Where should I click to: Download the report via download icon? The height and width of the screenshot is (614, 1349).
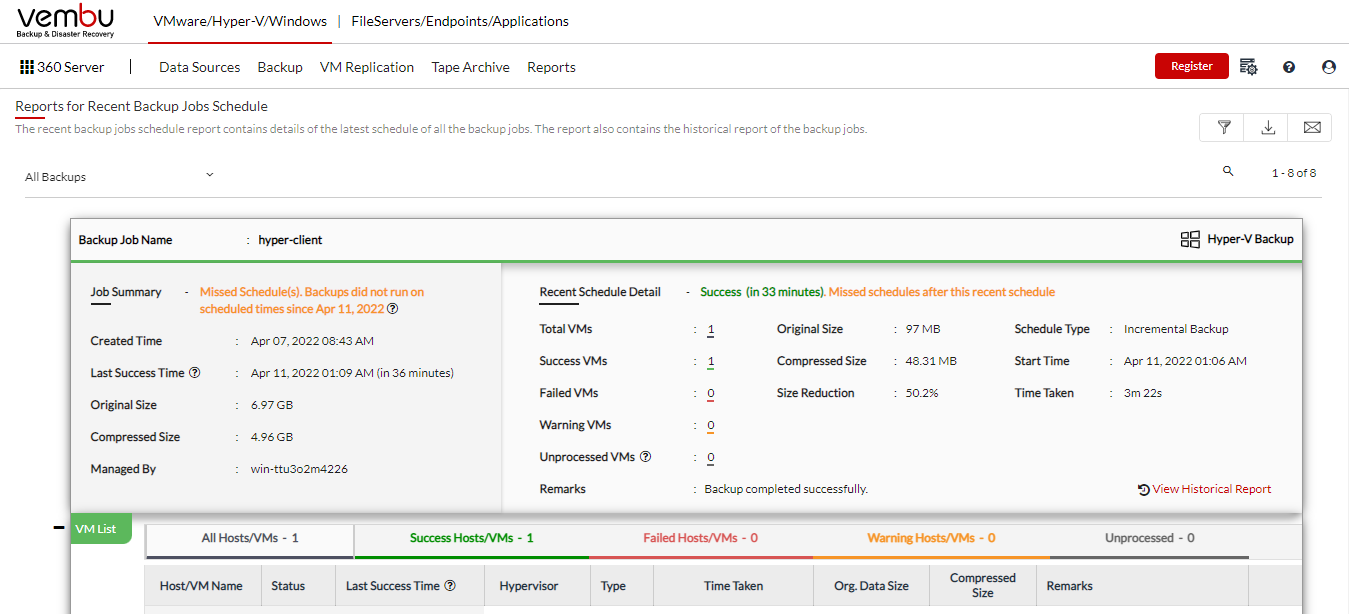coord(1268,127)
